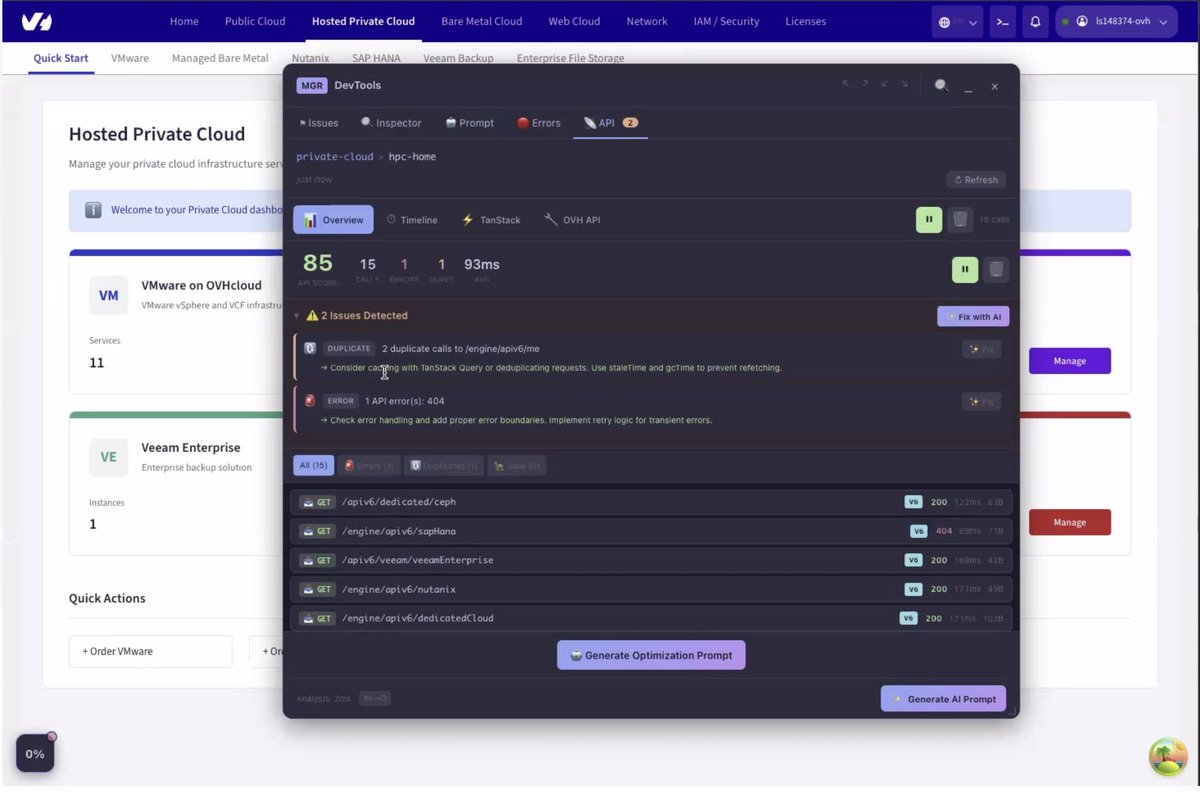Switch to the Managed Bare Metal sub-tab
The image size is (1200, 792).
[220, 58]
